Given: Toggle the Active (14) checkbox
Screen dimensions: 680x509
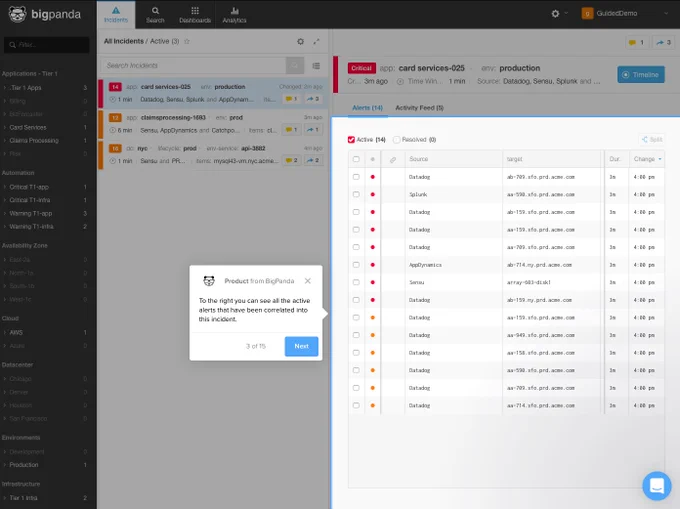Looking at the screenshot, I should 351,140.
